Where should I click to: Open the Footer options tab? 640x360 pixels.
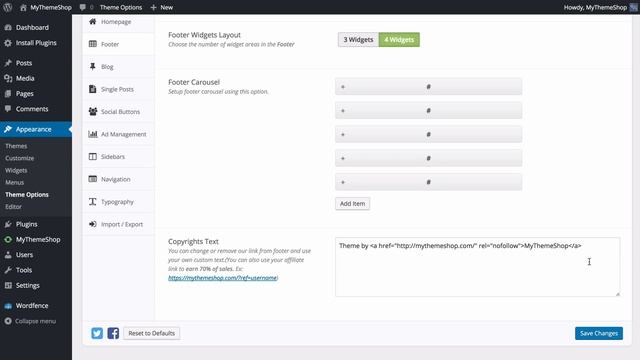(118, 44)
